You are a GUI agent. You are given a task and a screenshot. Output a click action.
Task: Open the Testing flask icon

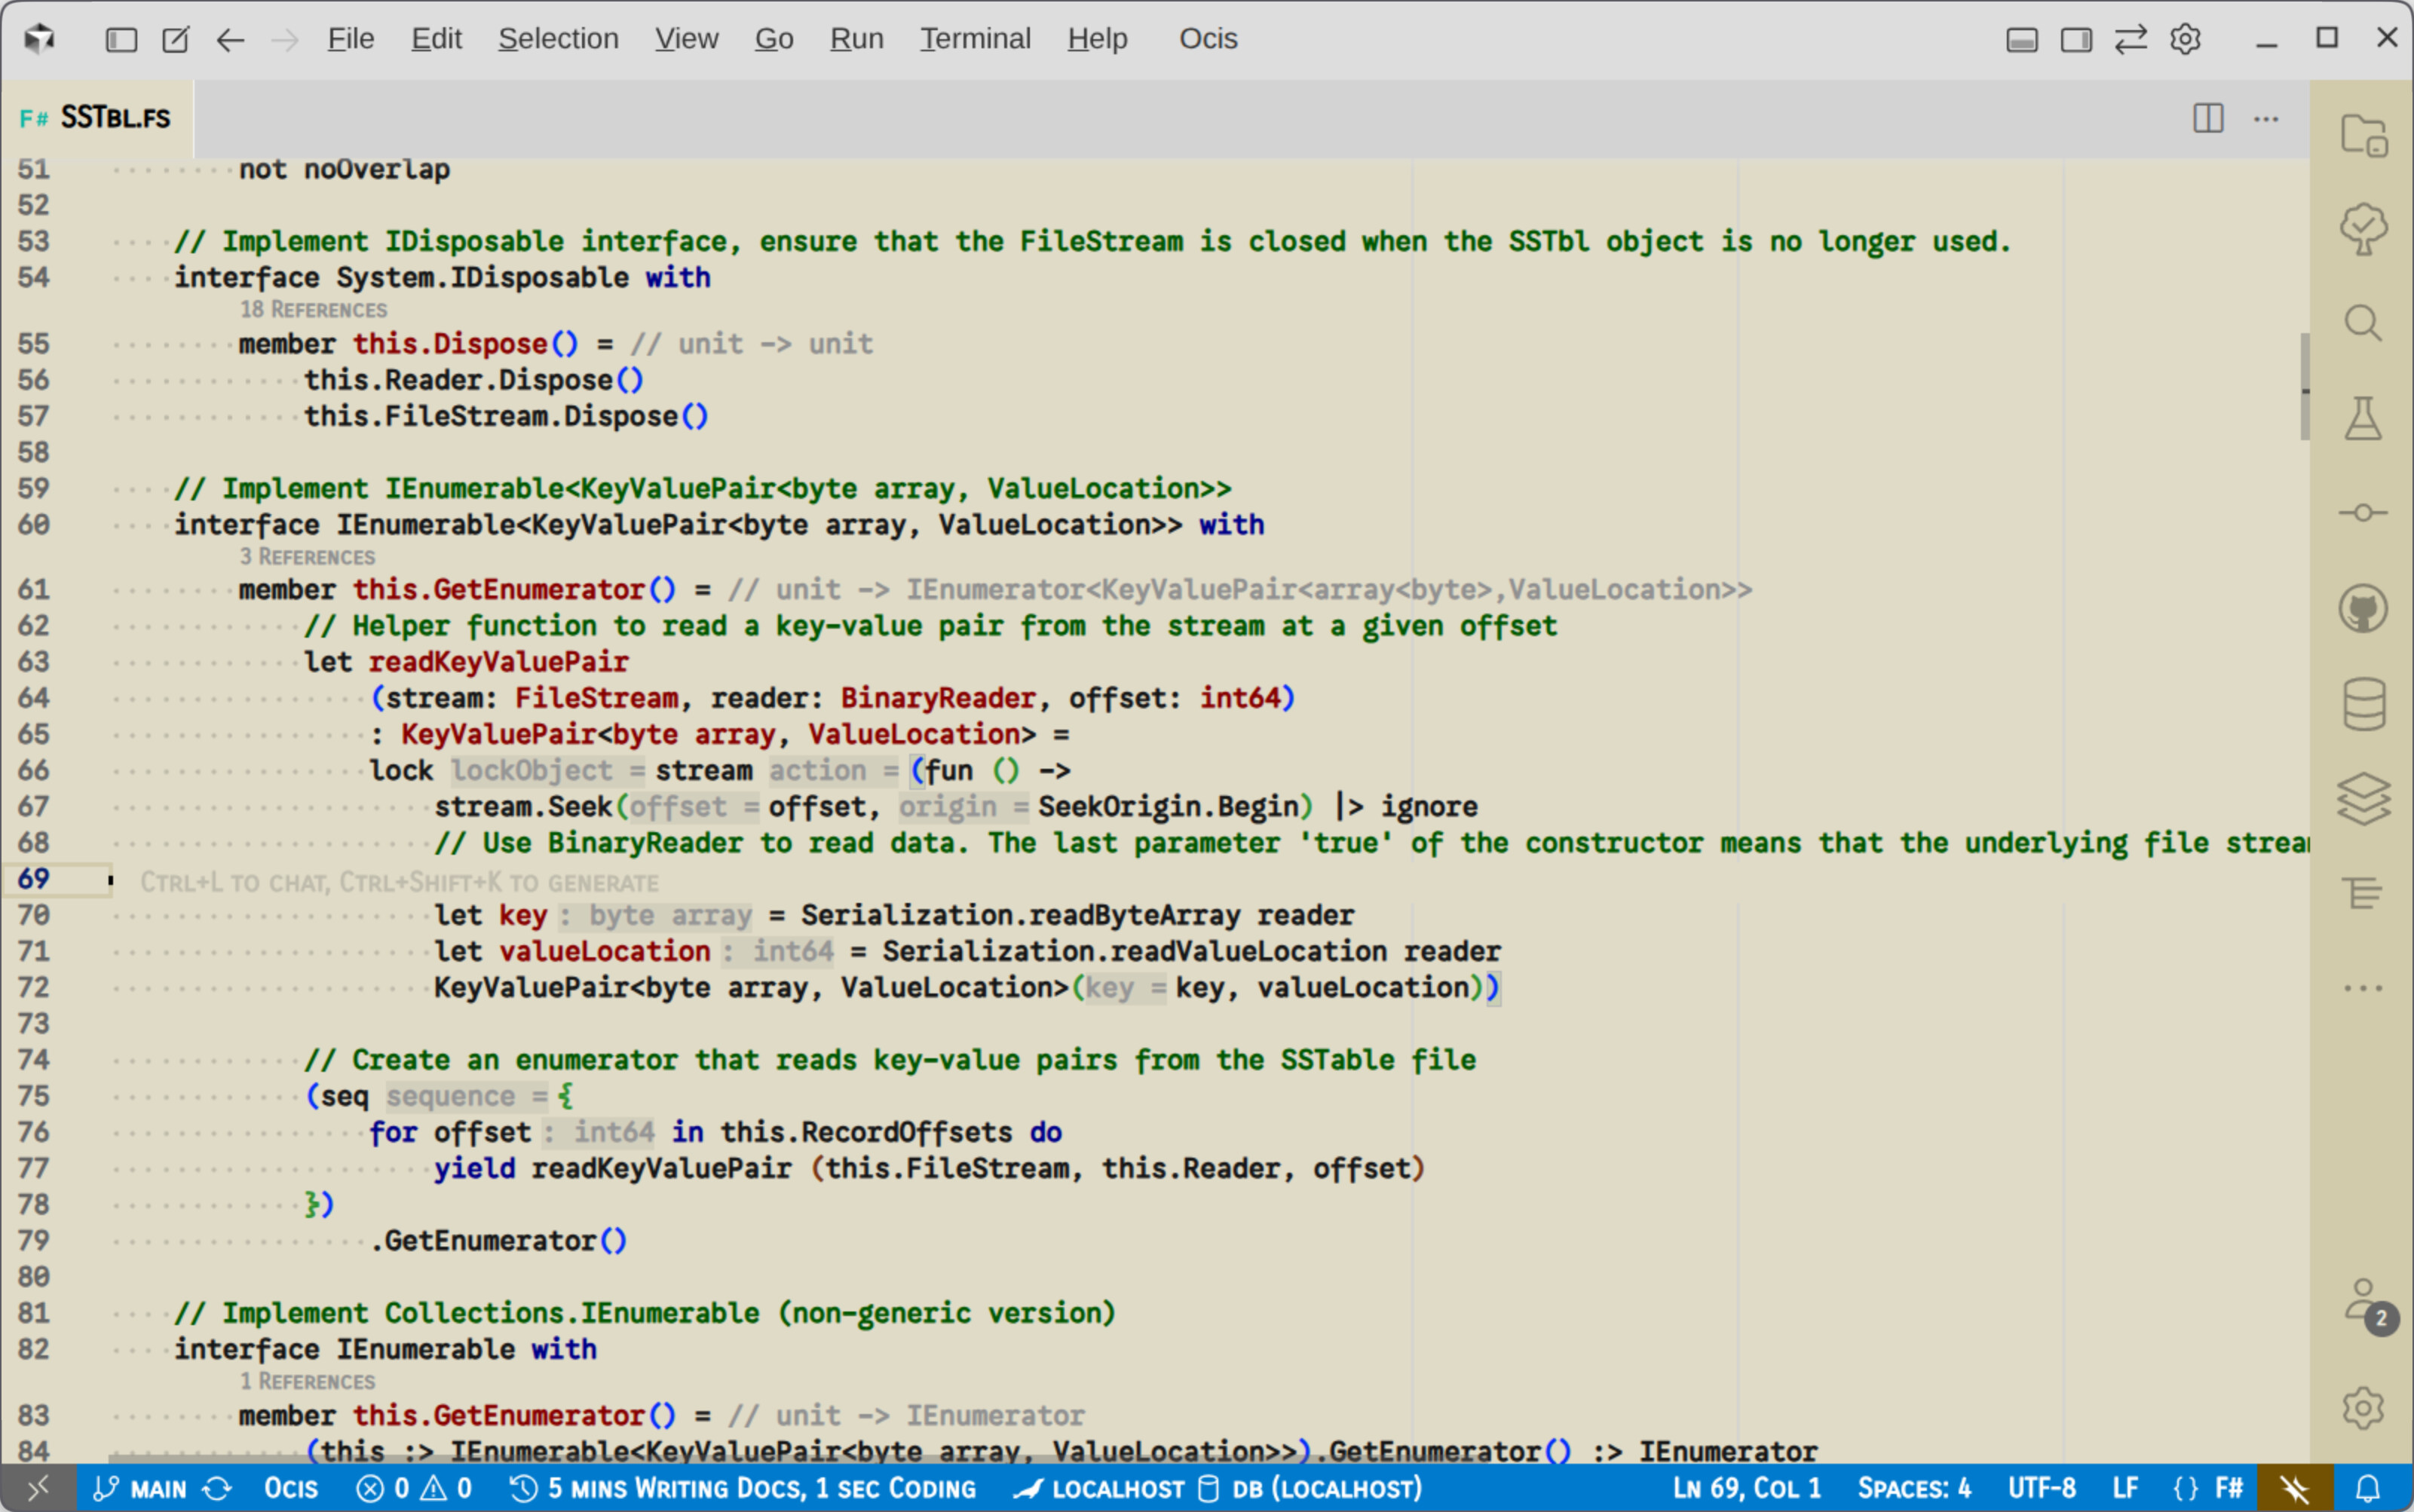click(2362, 419)
